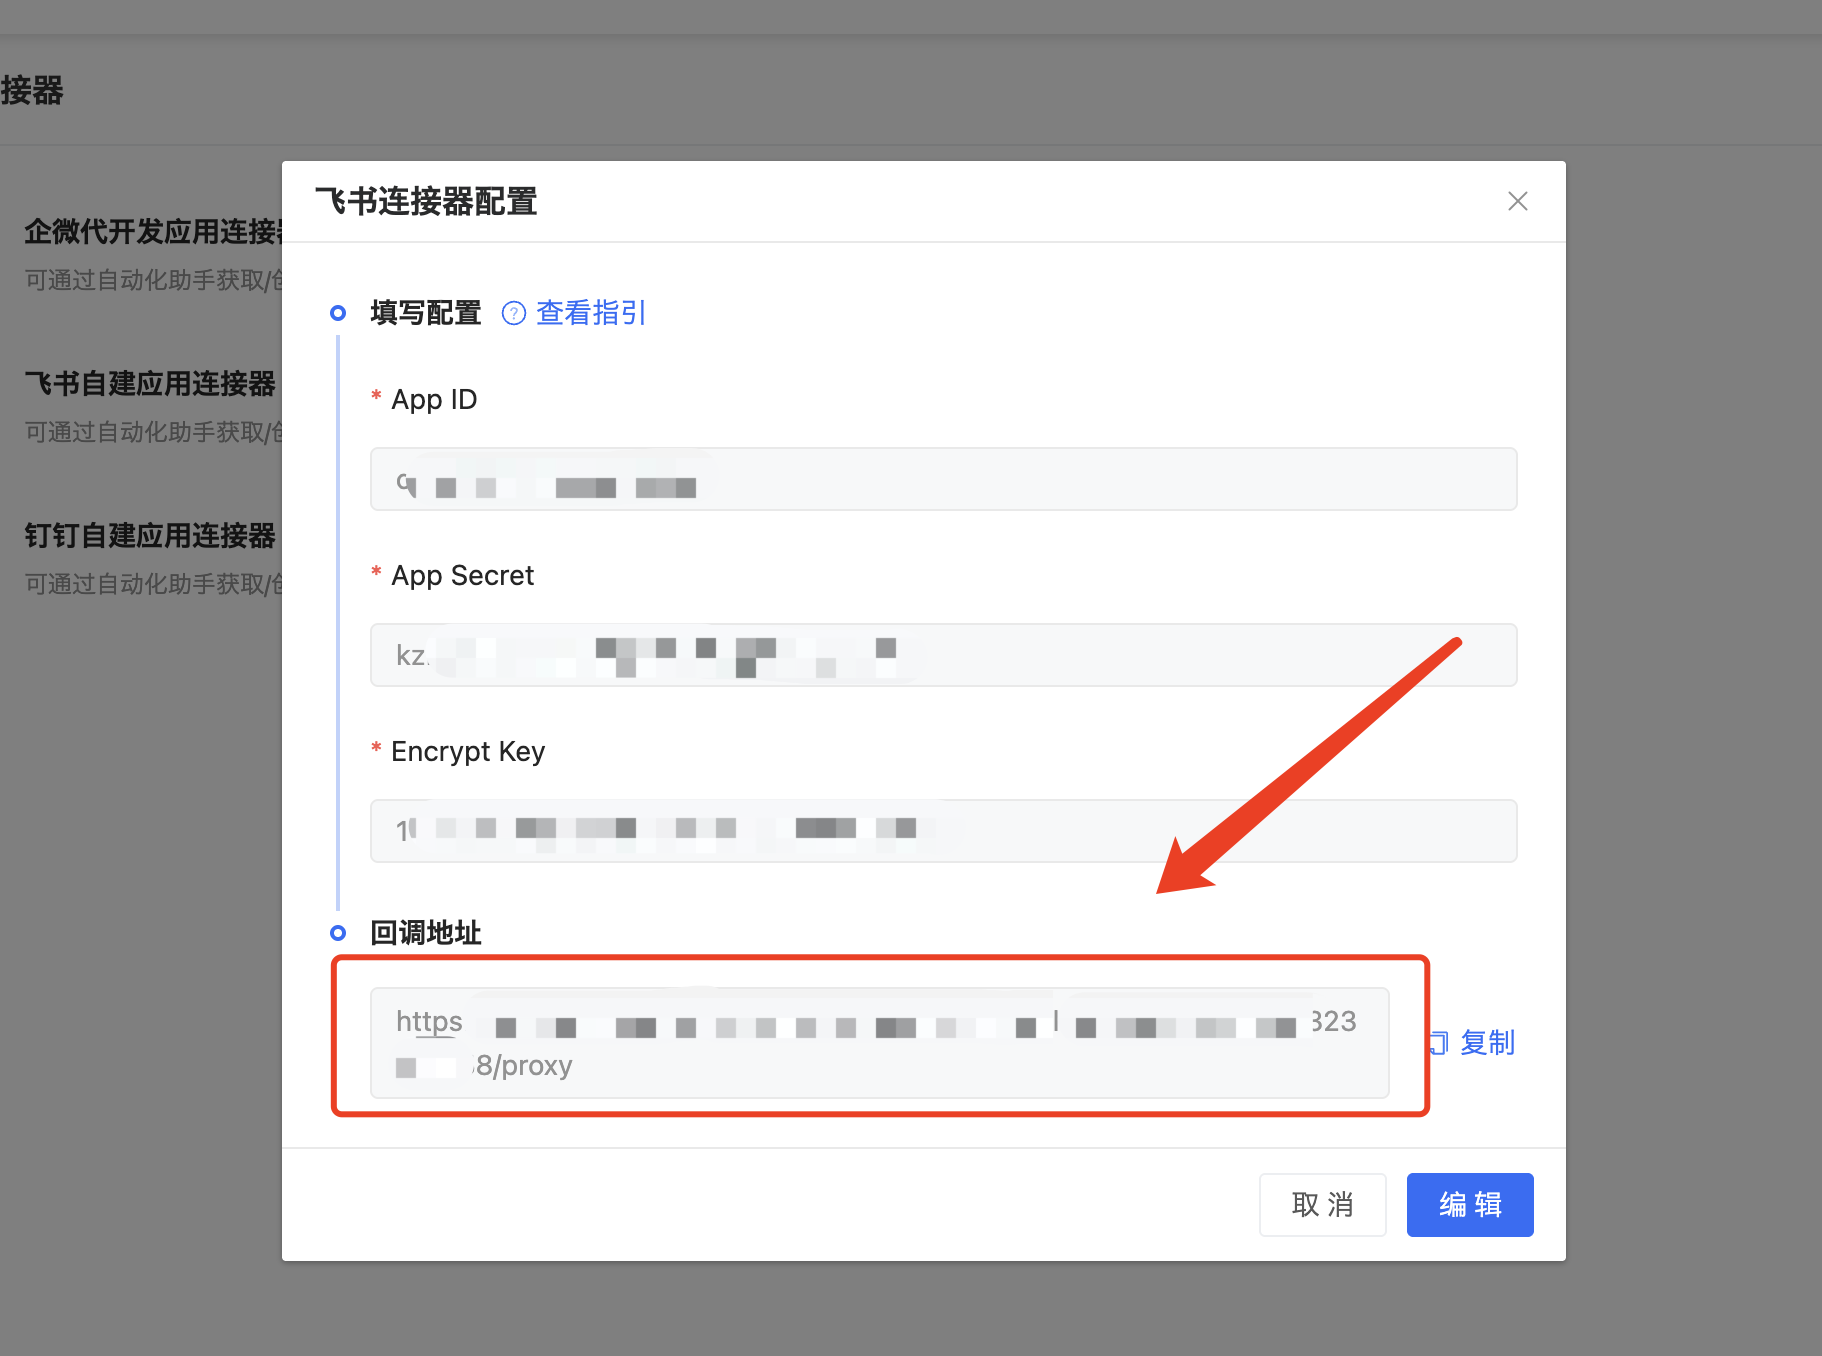
Task: Click the 填写配置 step circle marker
Action: tap(338, 313)
